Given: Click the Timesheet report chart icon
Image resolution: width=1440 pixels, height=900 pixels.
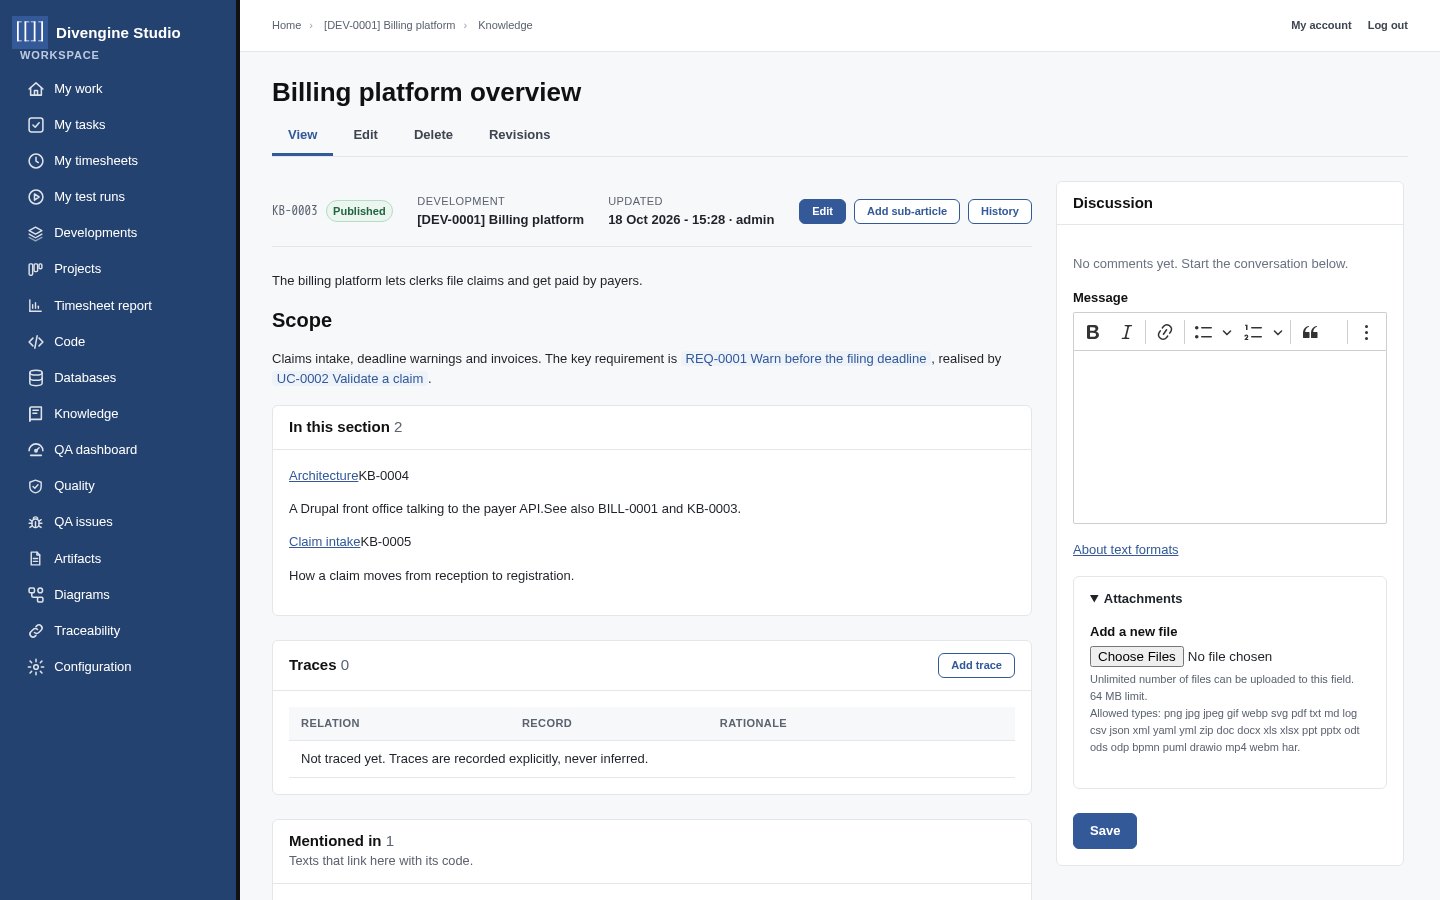Looking at the screenshot, I should tap(36, 306).
